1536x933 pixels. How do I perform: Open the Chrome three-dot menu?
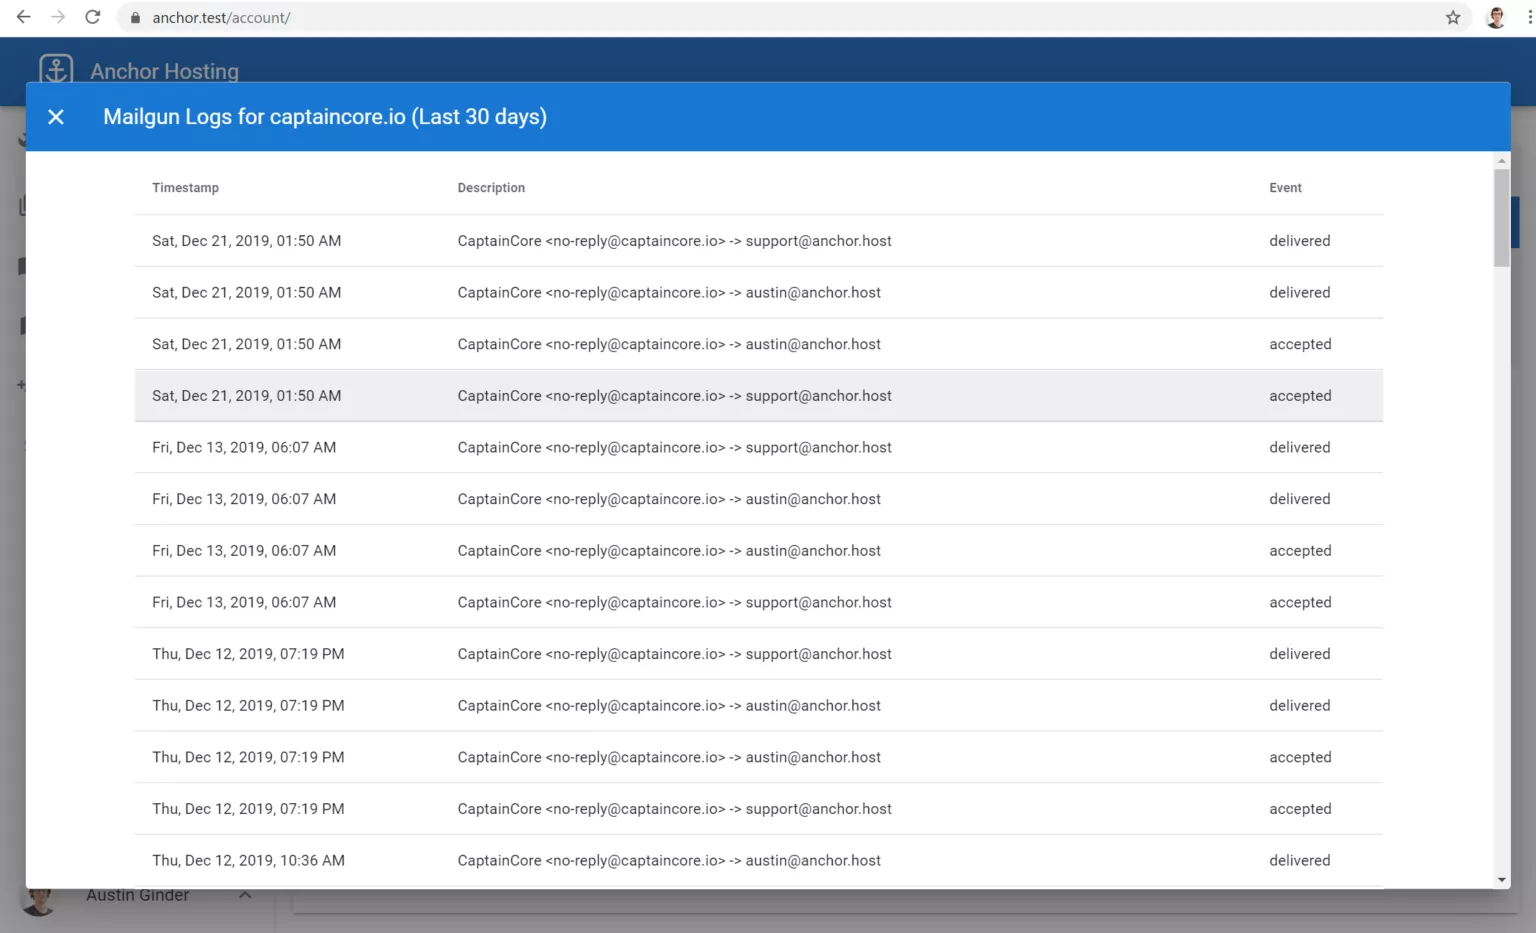coord(1519,17)
